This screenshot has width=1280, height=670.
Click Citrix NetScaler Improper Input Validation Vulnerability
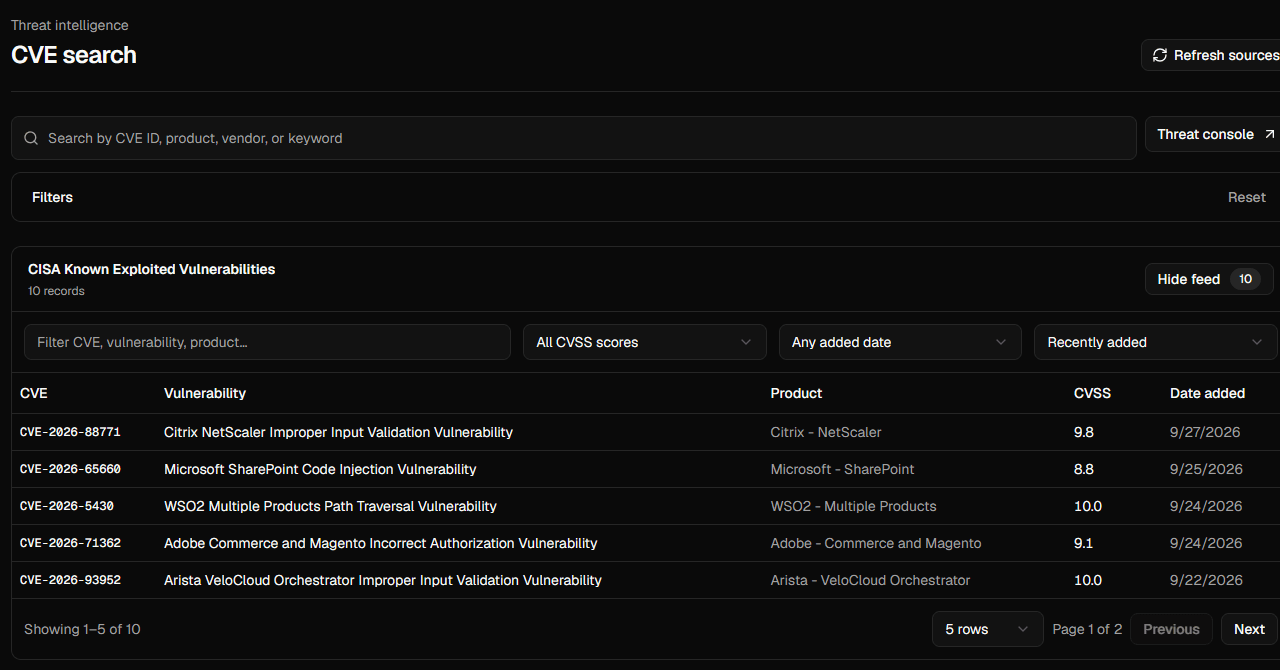click(x=338, y=432)
